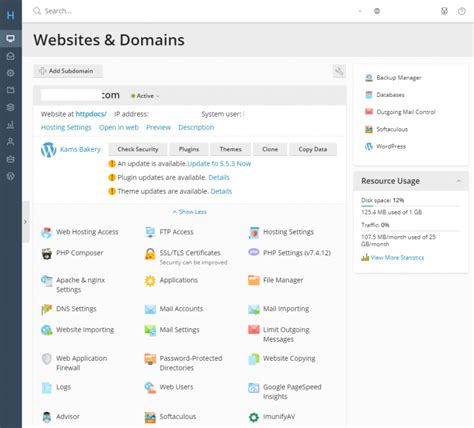474x428 pixels.
Task: Open the Themes tab for Kams Bakery
Action: 230,149
